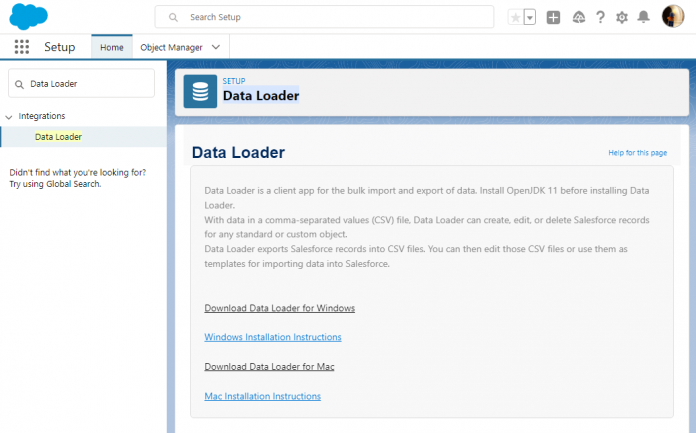Open the App Launcher grid
Screen dimensions: 696x433
[x=22, y=47]
